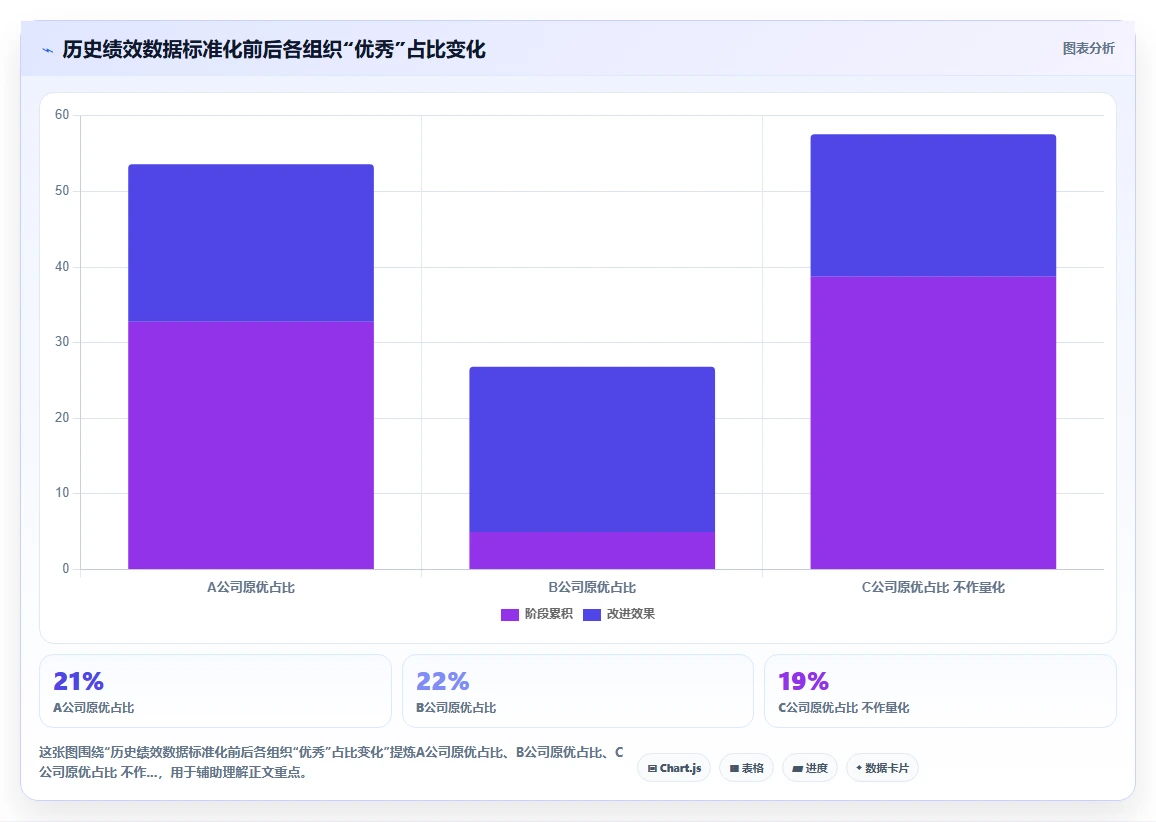Click the y-axis value 40

(62, 267)
